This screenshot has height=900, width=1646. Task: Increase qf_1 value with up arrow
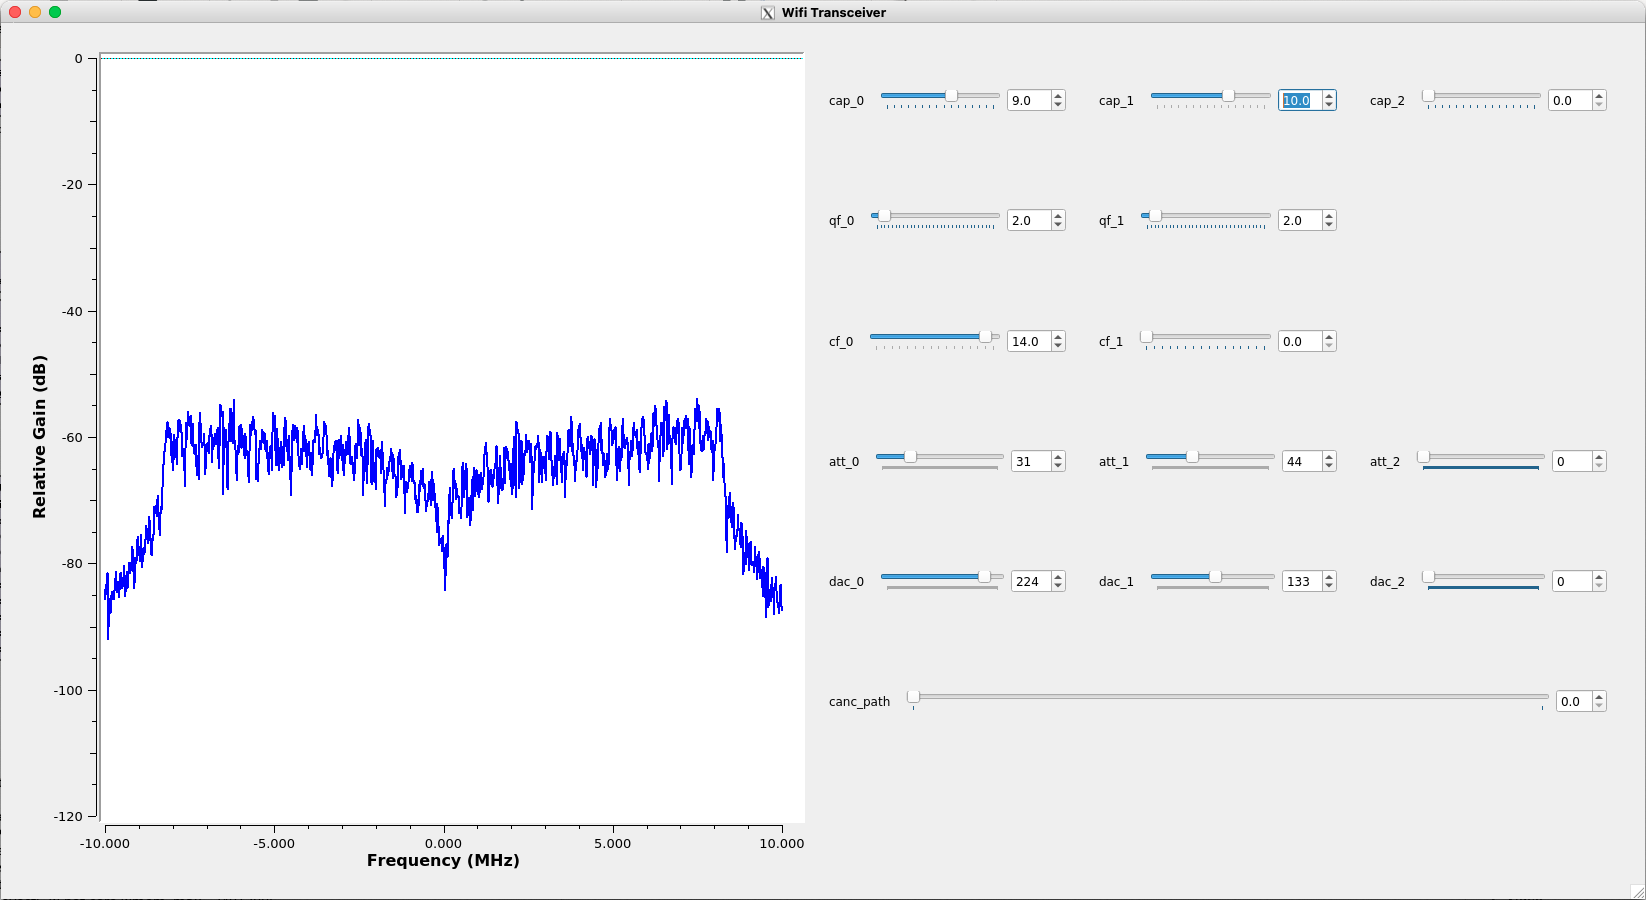coord(1329,216)
